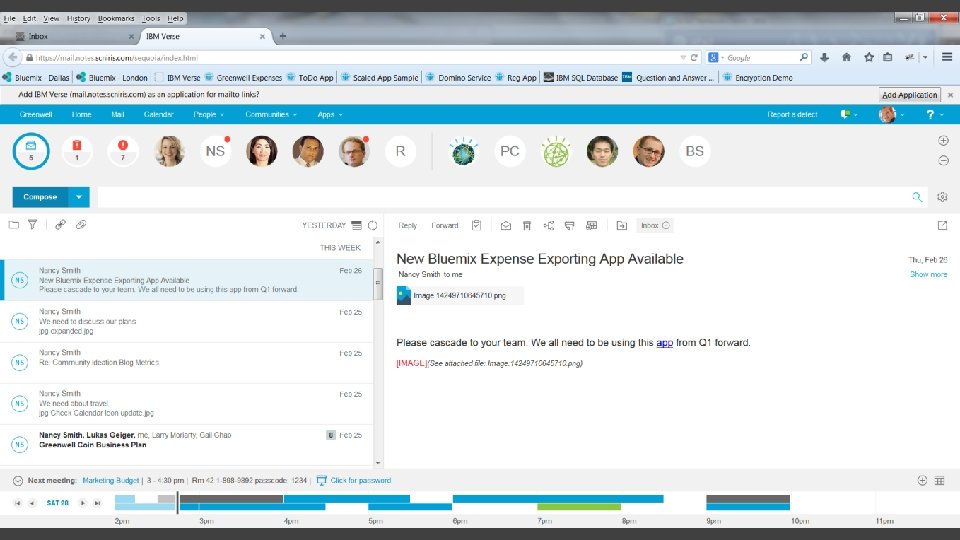Open the Needs Action circle with count 1
Viewport: 960px width, 540px height.
click(x=77, y=151)
